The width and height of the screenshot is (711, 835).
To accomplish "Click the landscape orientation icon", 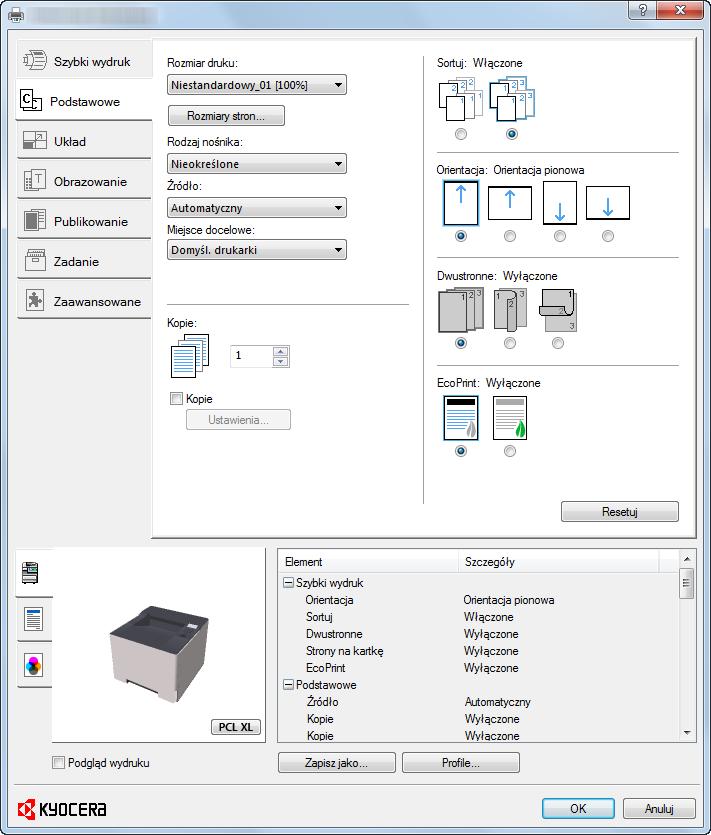I will coord(510,203).
